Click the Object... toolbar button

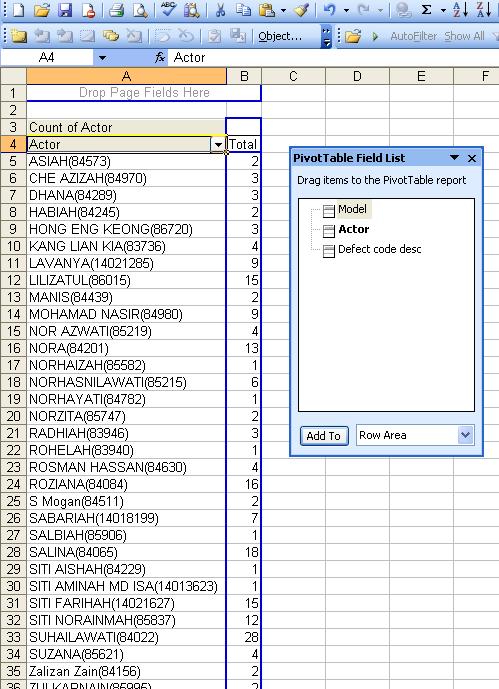coord(280,36)
